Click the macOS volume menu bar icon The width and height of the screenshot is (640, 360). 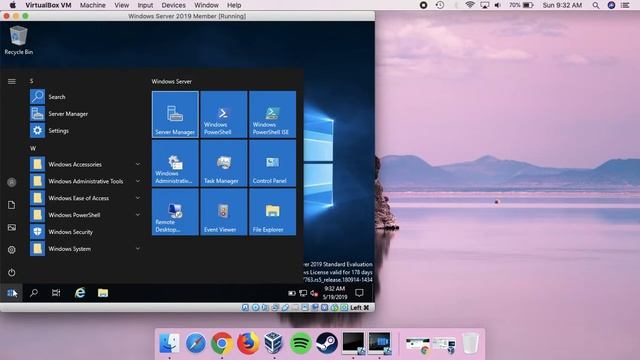pos(498,5)
